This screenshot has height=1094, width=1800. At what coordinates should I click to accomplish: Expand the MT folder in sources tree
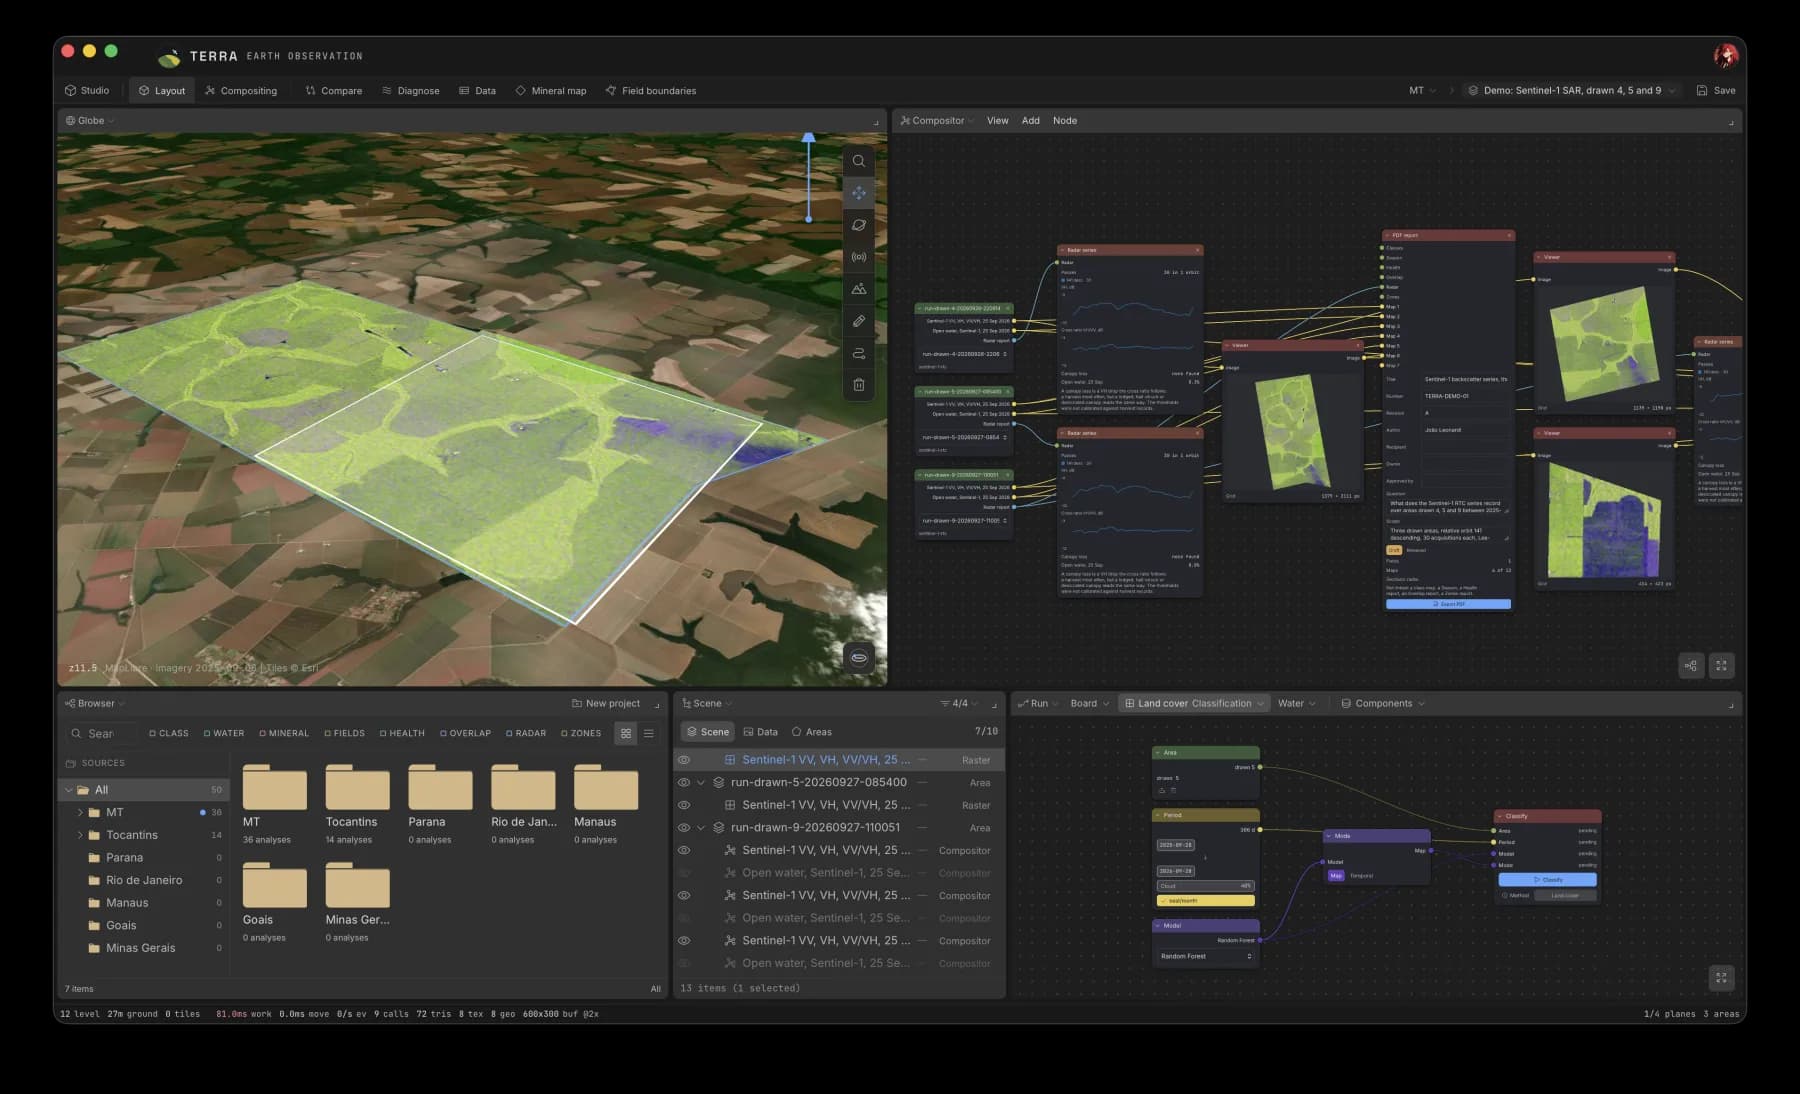coord(80,812)
